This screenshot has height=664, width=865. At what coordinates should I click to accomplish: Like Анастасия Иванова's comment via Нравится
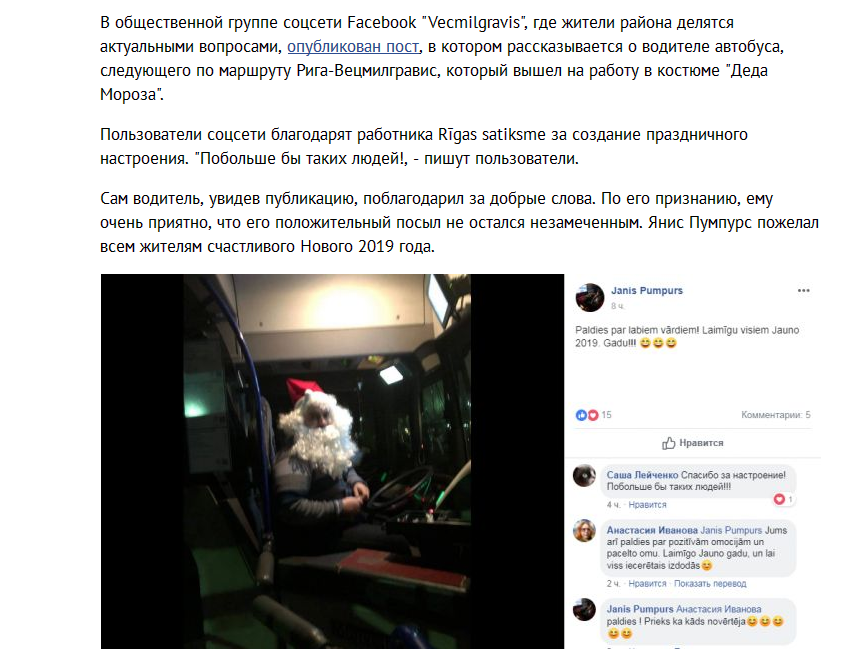(647, 583)
